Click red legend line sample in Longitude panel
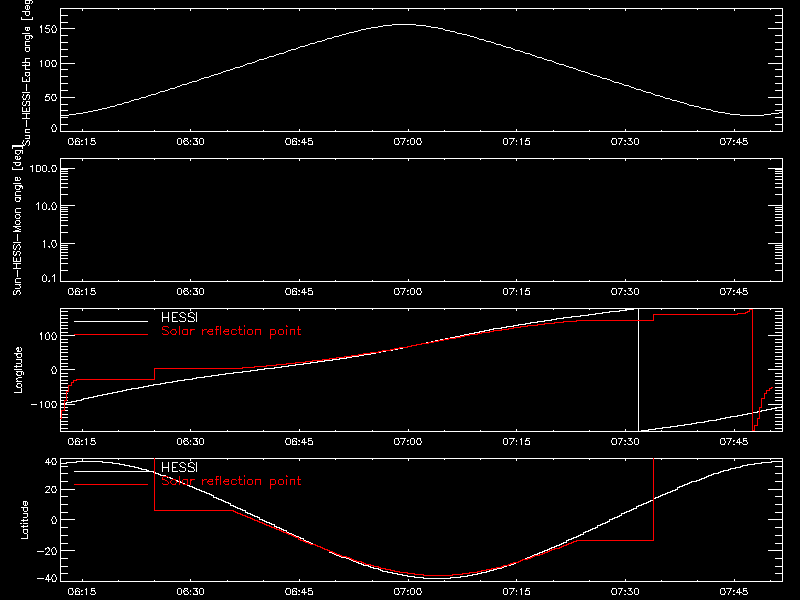The width and height of the screenshot is (800, 600). (111, 335)
